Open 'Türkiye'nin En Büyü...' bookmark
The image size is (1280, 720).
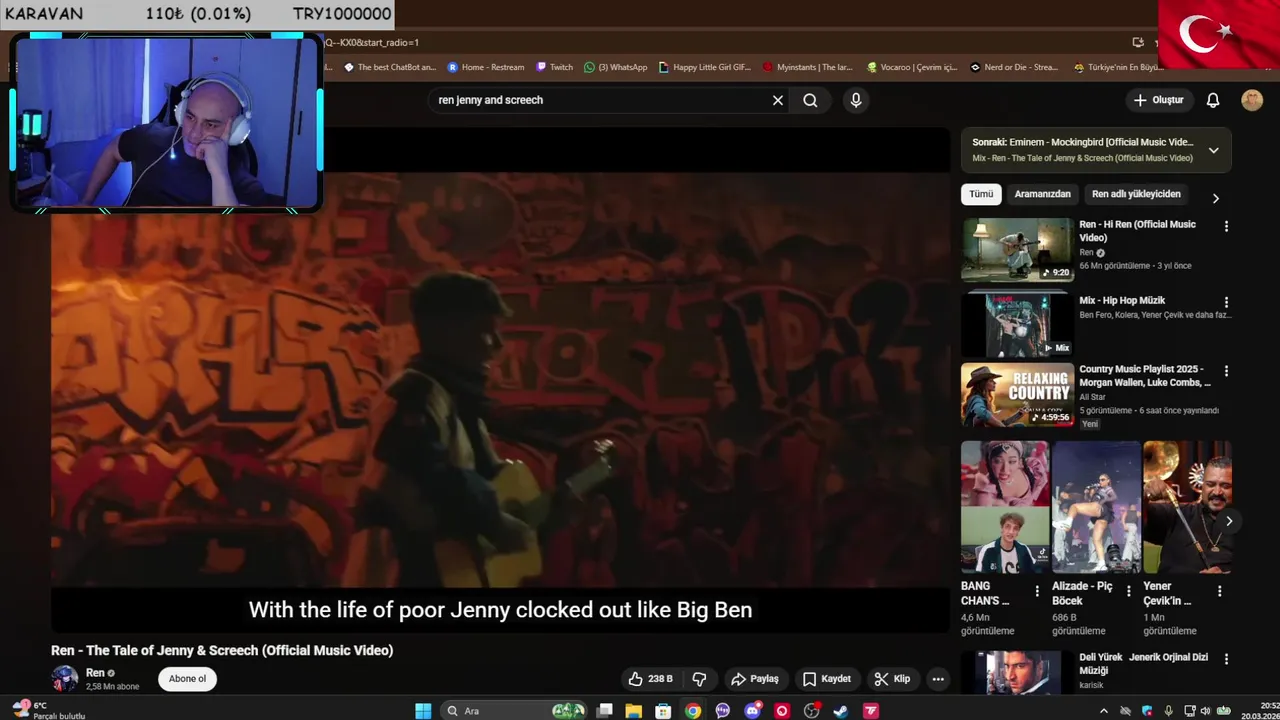[1118, 67]
